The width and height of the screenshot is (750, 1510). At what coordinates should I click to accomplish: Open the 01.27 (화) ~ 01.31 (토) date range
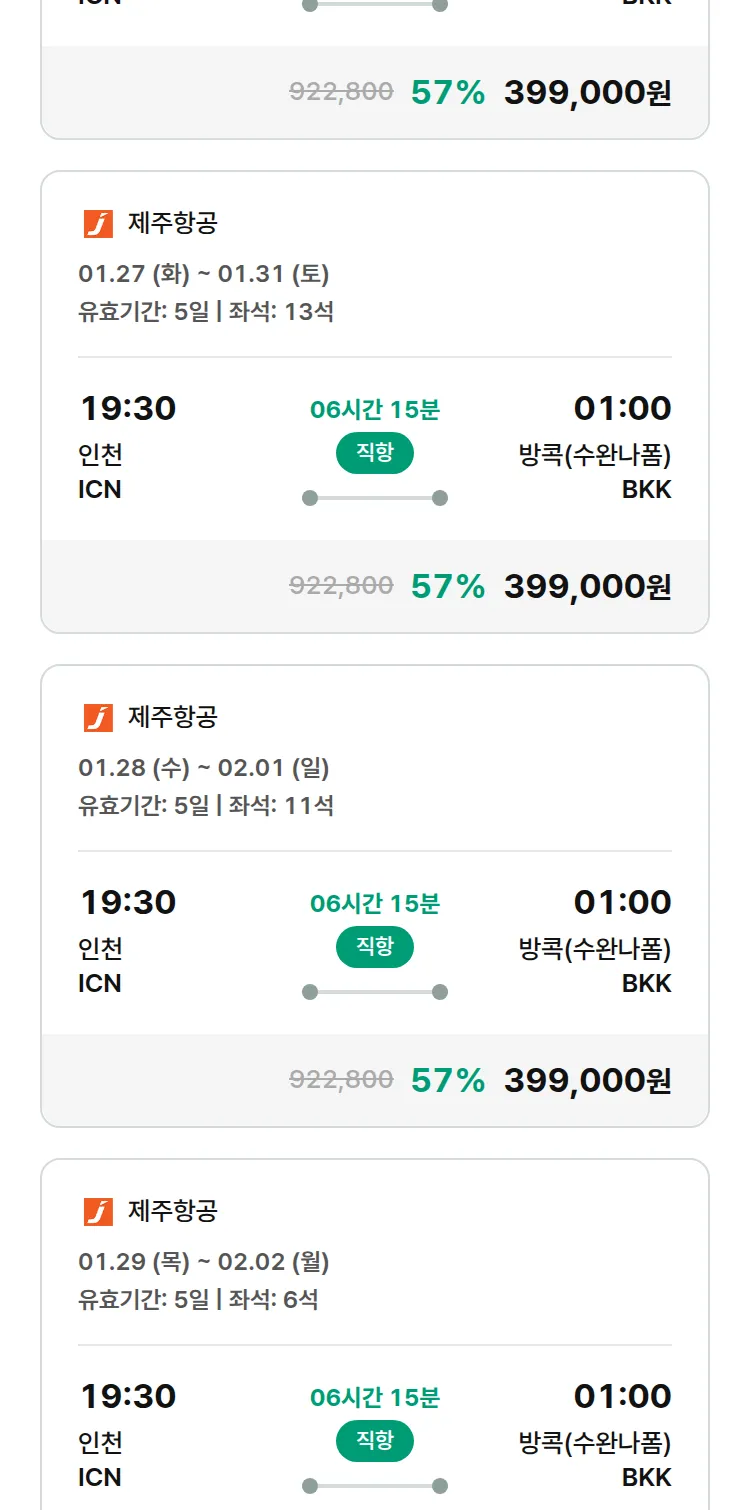(x=204, y=274)
